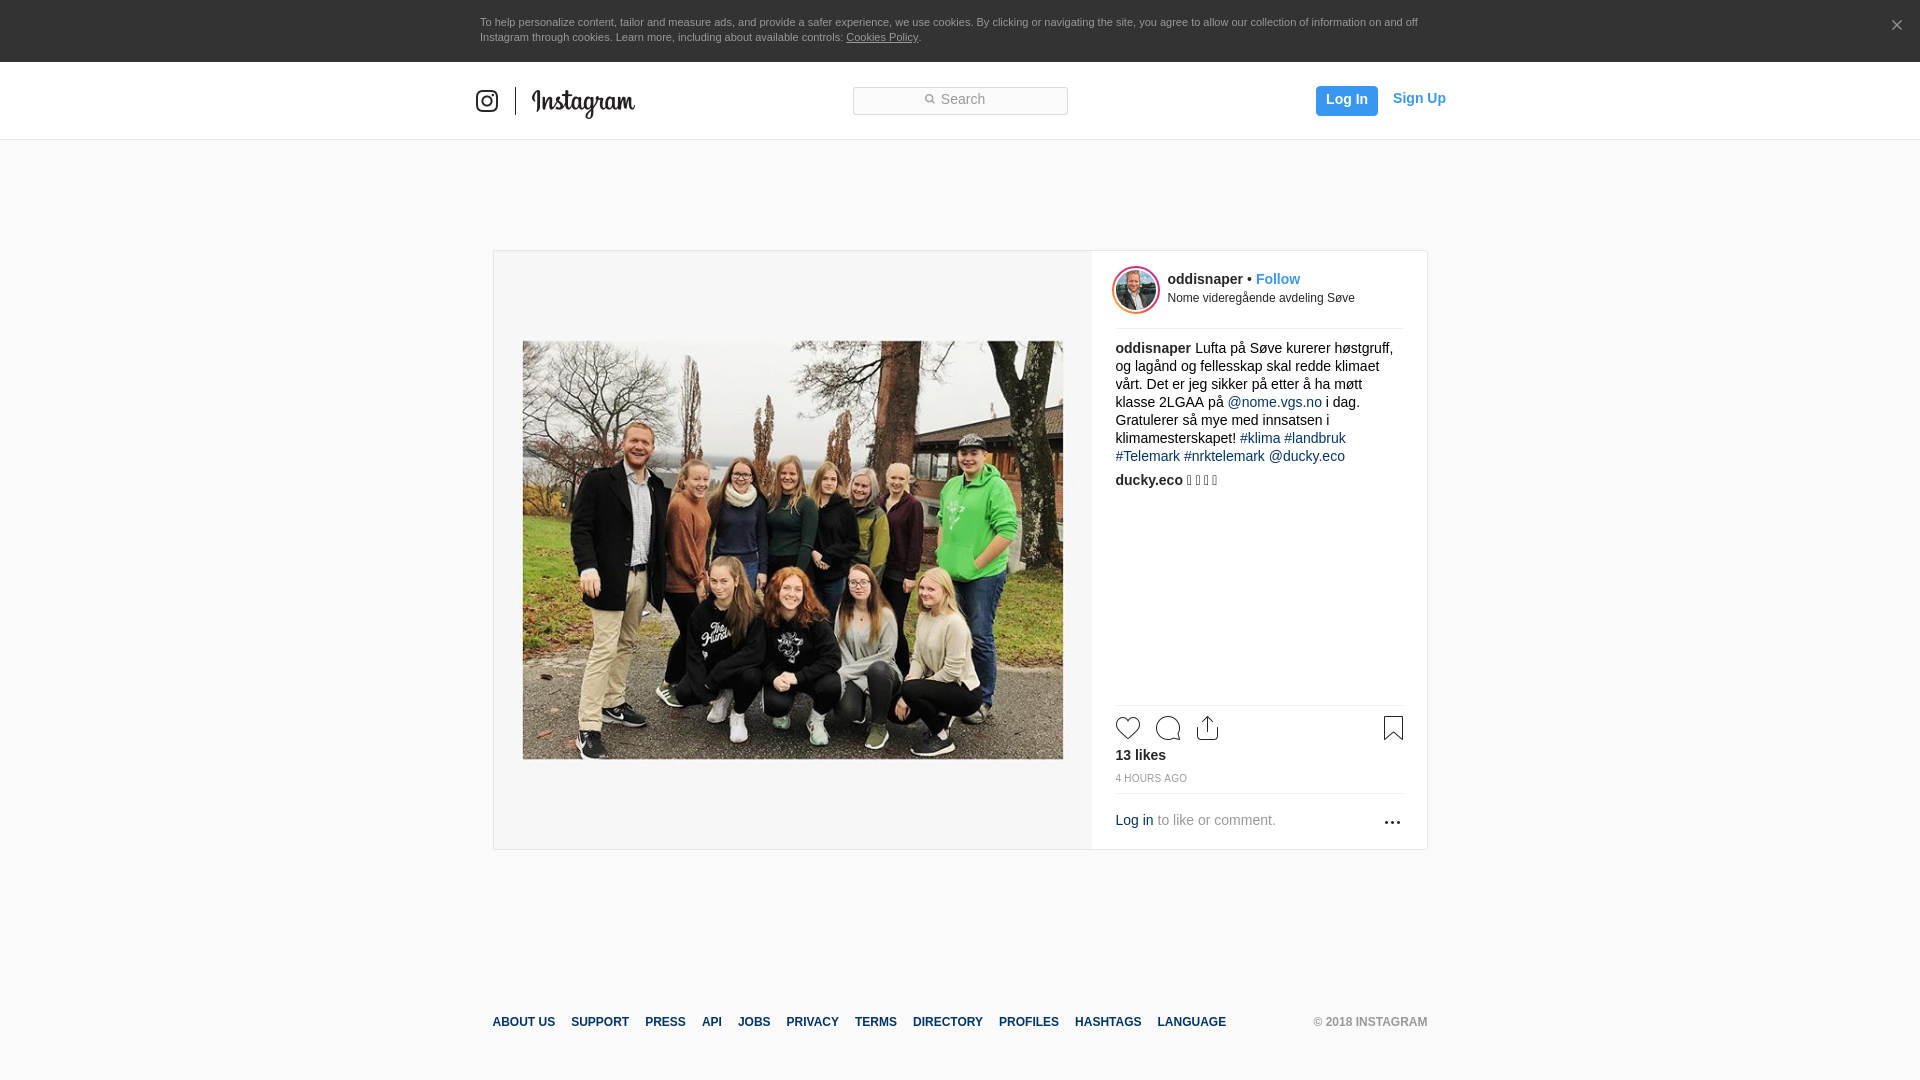Open the ABOUT US footer link
The image size is (1920, 1080).
pos(524,1022)
